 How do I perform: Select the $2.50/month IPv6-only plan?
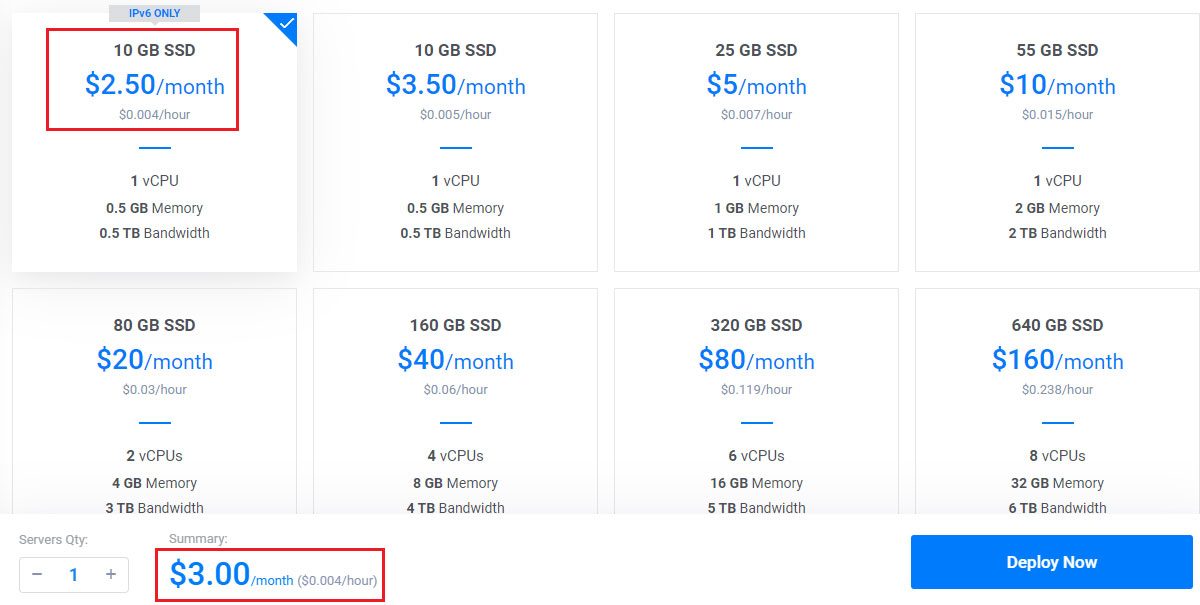154,142
